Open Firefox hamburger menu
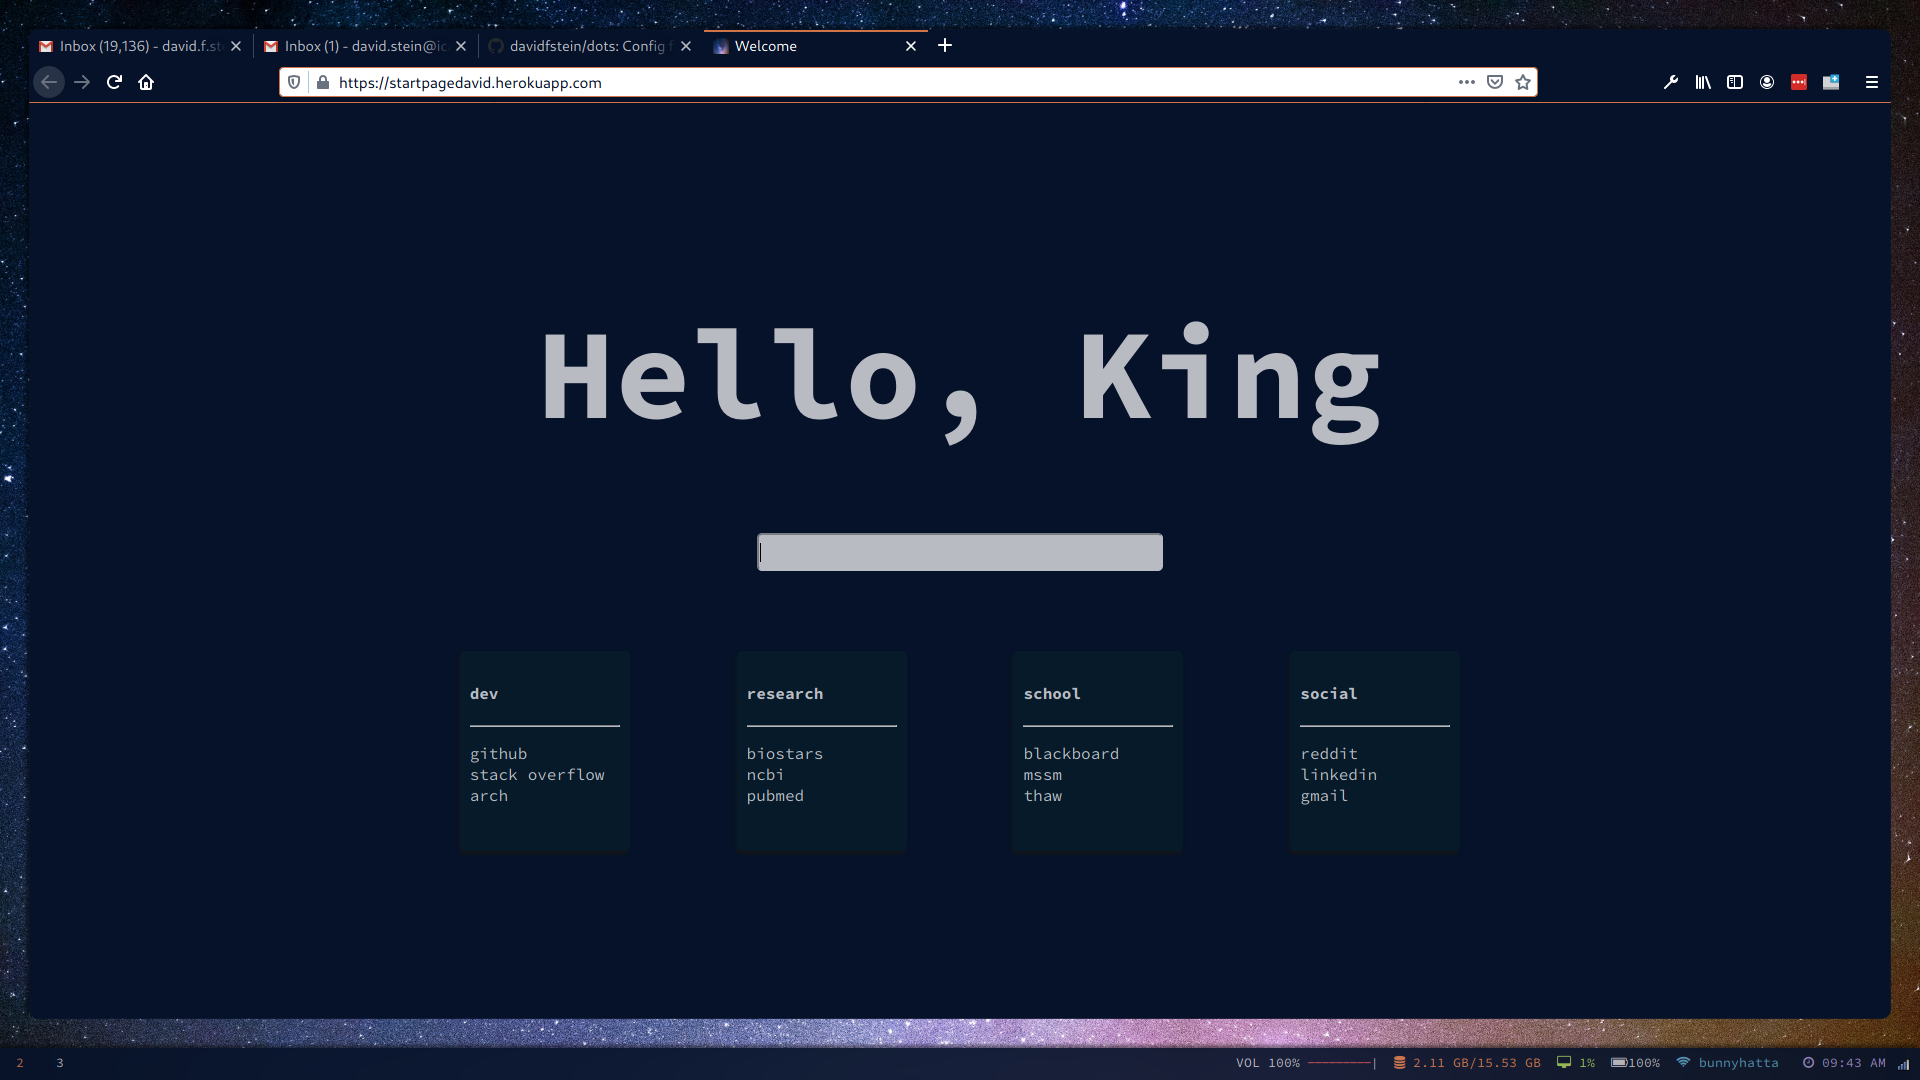 (x=1872, y=82)
